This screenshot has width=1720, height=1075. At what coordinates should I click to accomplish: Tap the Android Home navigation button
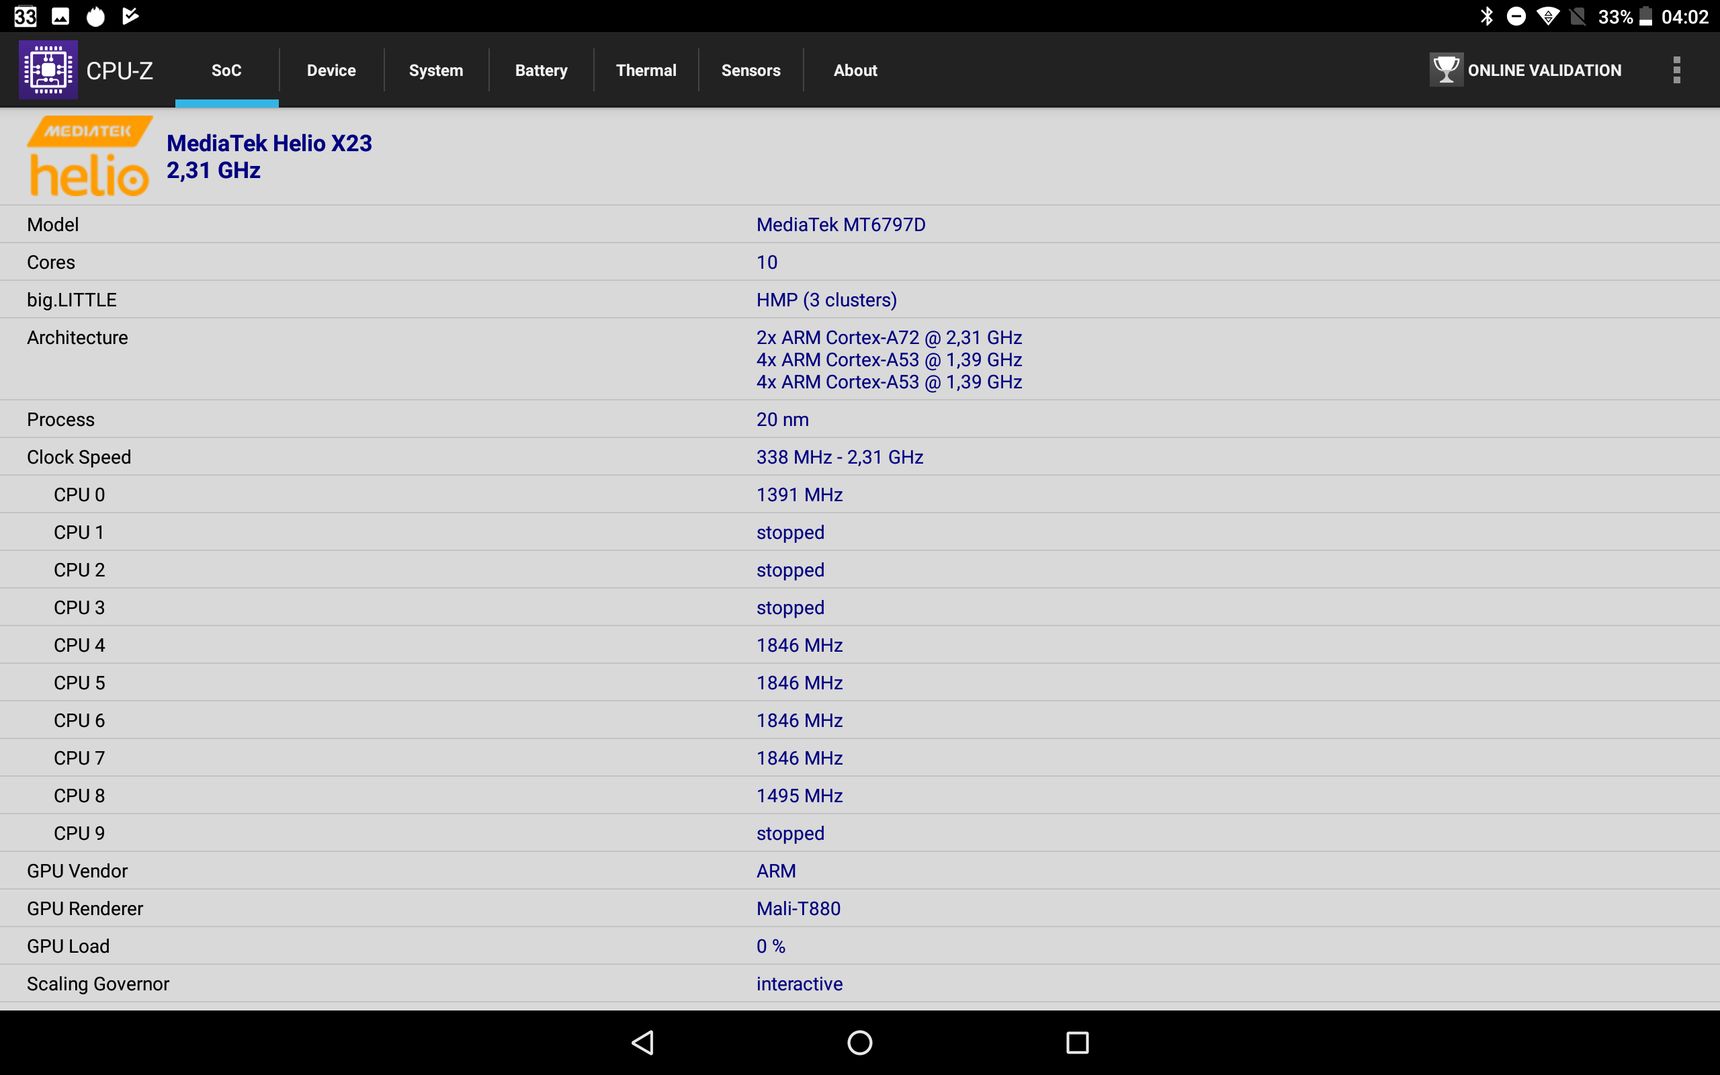click(860, 1043)
